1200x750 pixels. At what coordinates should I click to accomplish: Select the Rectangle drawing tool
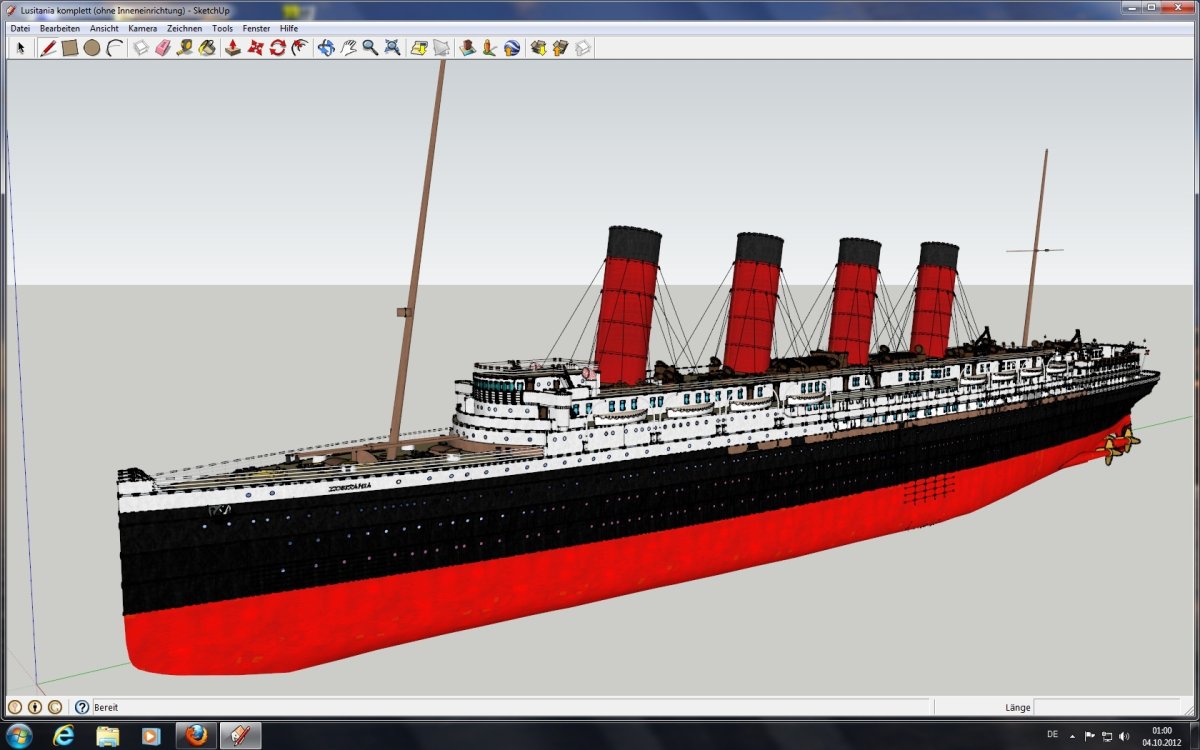(x=70, y=48)
